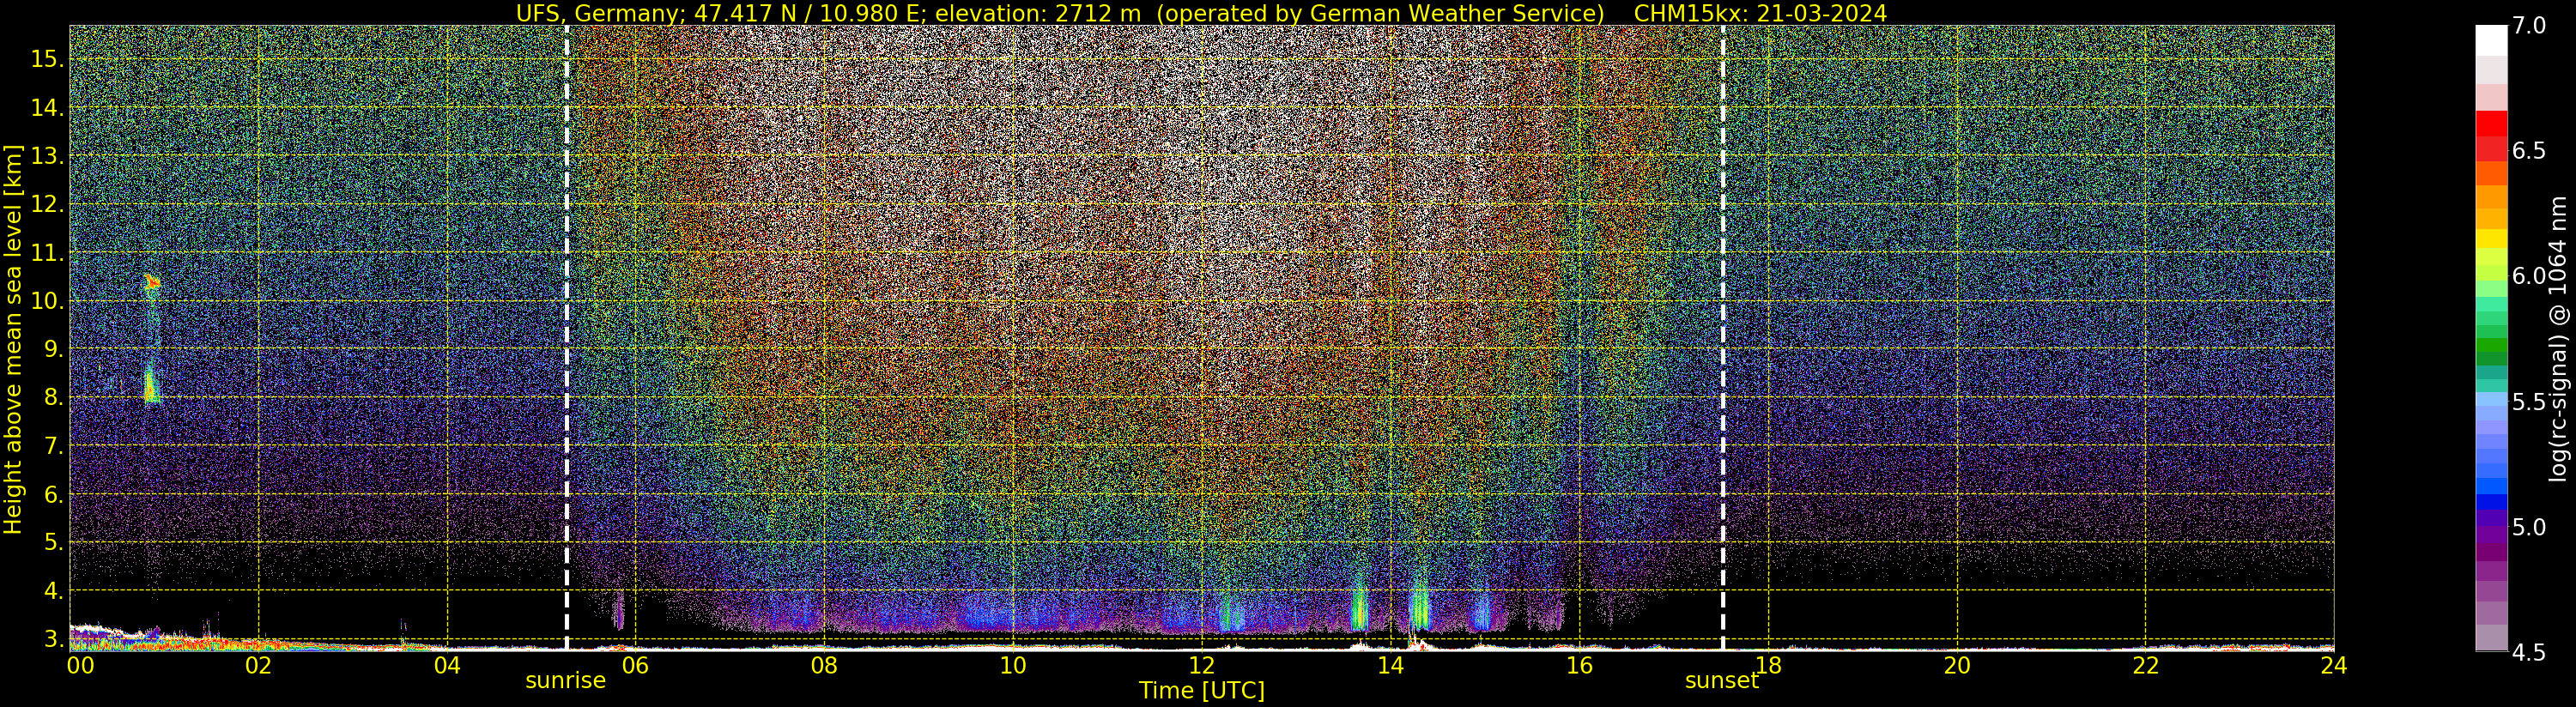Click the '4.' height tick label

54,591
